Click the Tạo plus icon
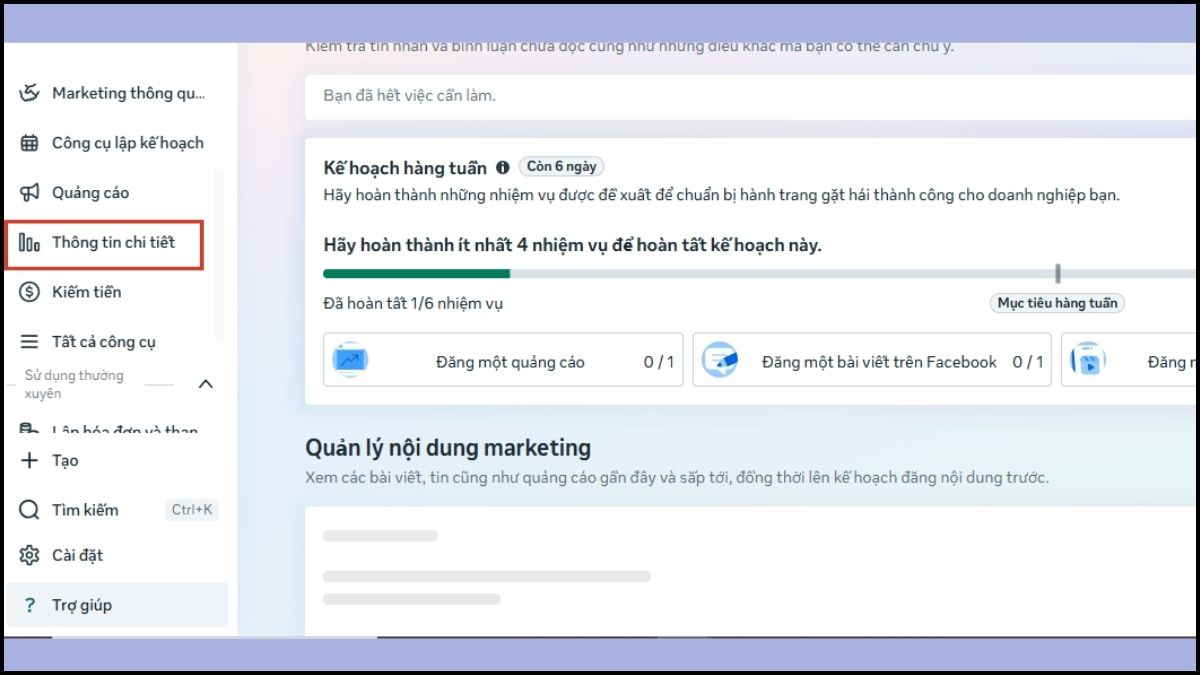The image size is (1200, 675). click(x=30, y=461)
